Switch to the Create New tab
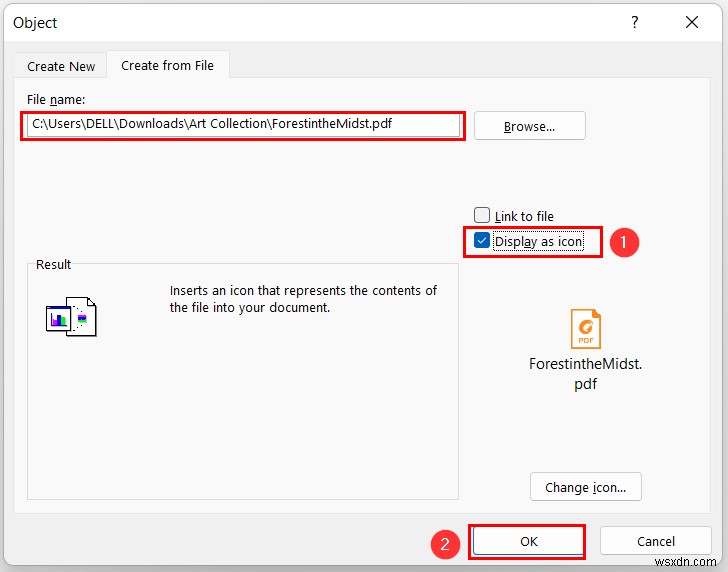 click(x=61, y=66)
